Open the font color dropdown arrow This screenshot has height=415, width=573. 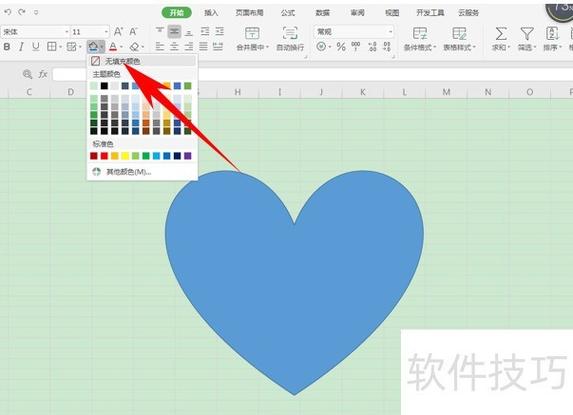121,47
